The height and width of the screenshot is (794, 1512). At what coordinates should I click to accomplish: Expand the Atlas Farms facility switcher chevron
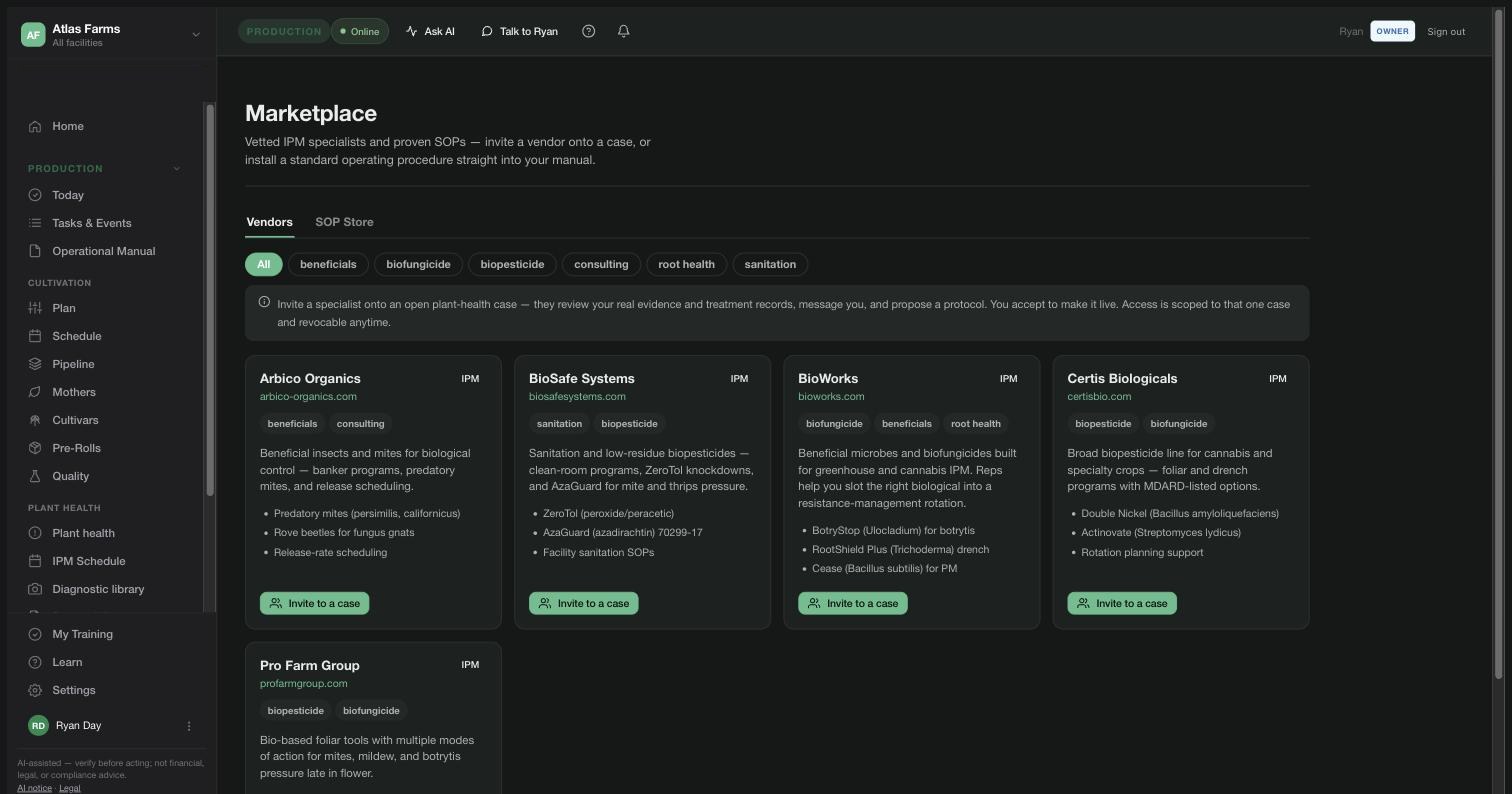[x=196, y=35]
